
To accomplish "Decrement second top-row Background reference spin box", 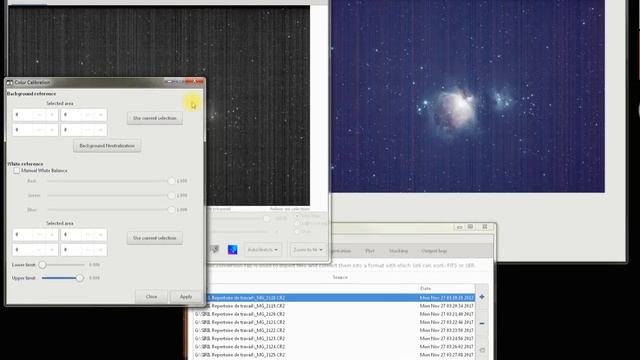I will 88,115.
